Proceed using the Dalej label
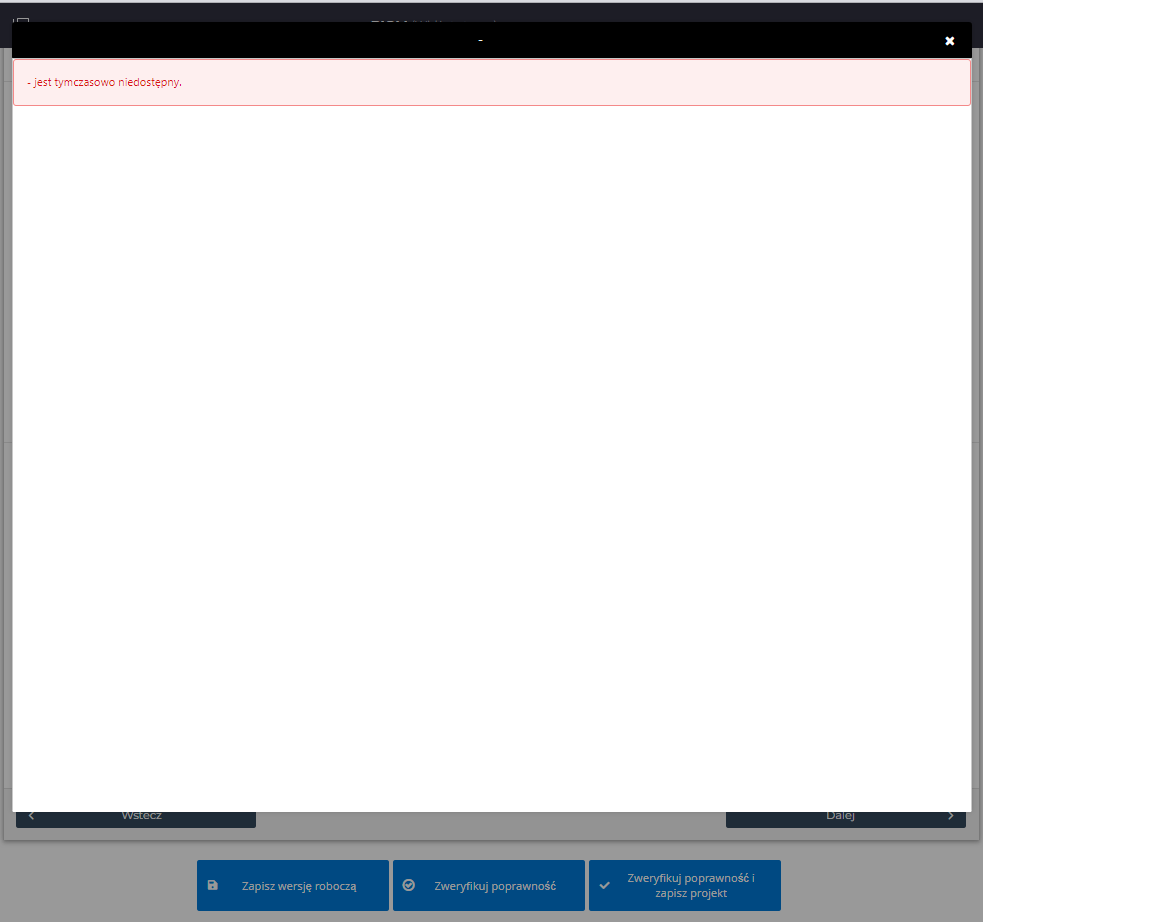The image size is (1152, 922). click(x=840, y=817)
